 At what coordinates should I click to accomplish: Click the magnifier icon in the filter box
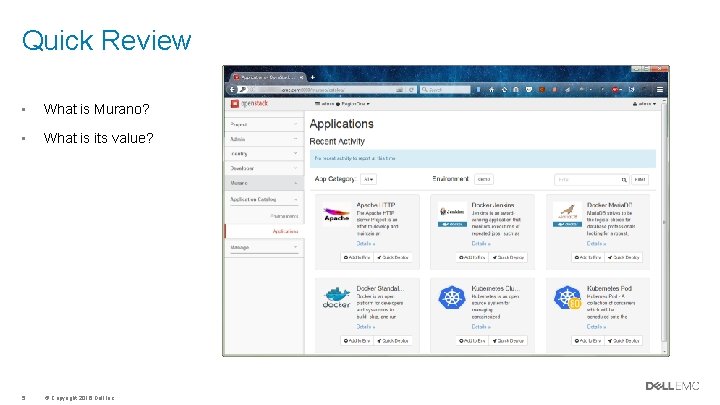click(624, 180)
